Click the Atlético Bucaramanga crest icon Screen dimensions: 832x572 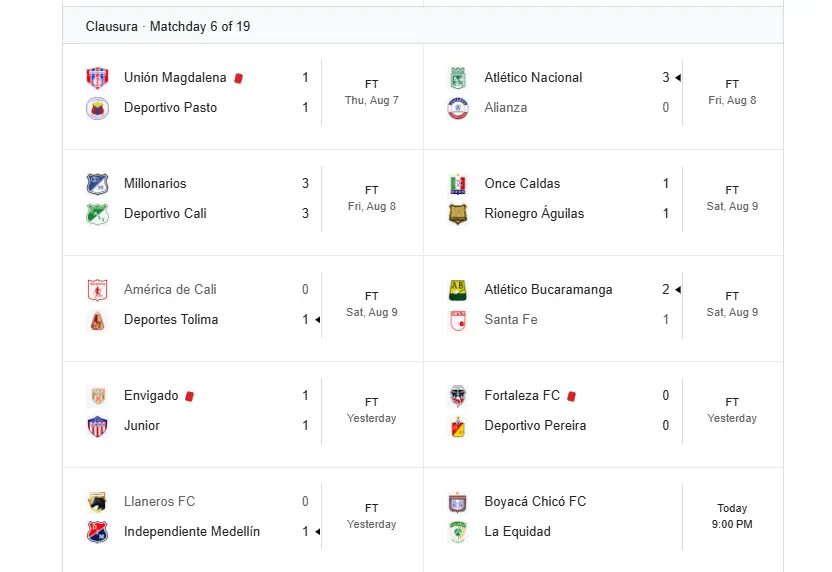[x=458, y=290]
